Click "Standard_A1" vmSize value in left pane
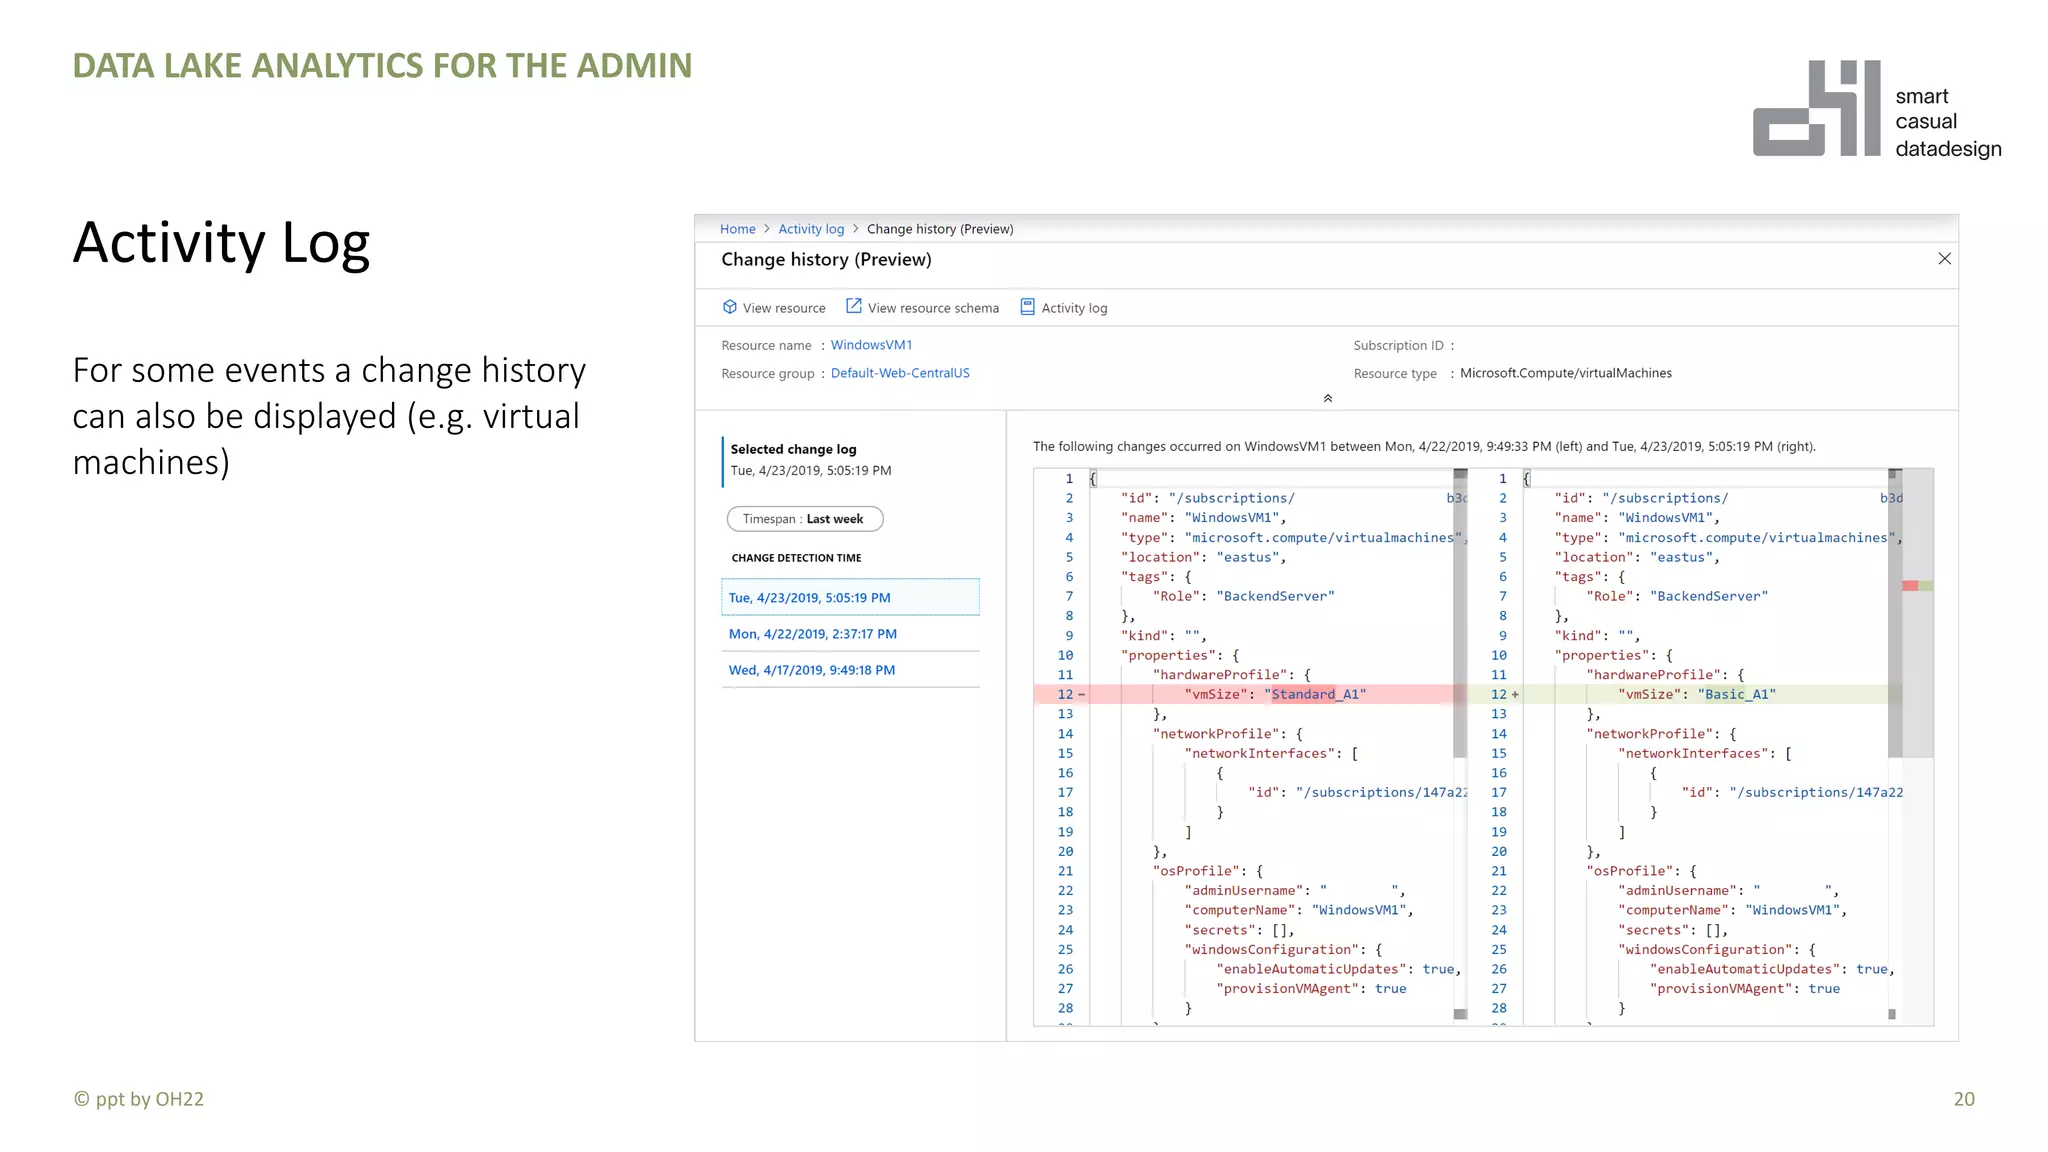Viewport: 2048px width, 1152px height. [x=1315, y=694]
